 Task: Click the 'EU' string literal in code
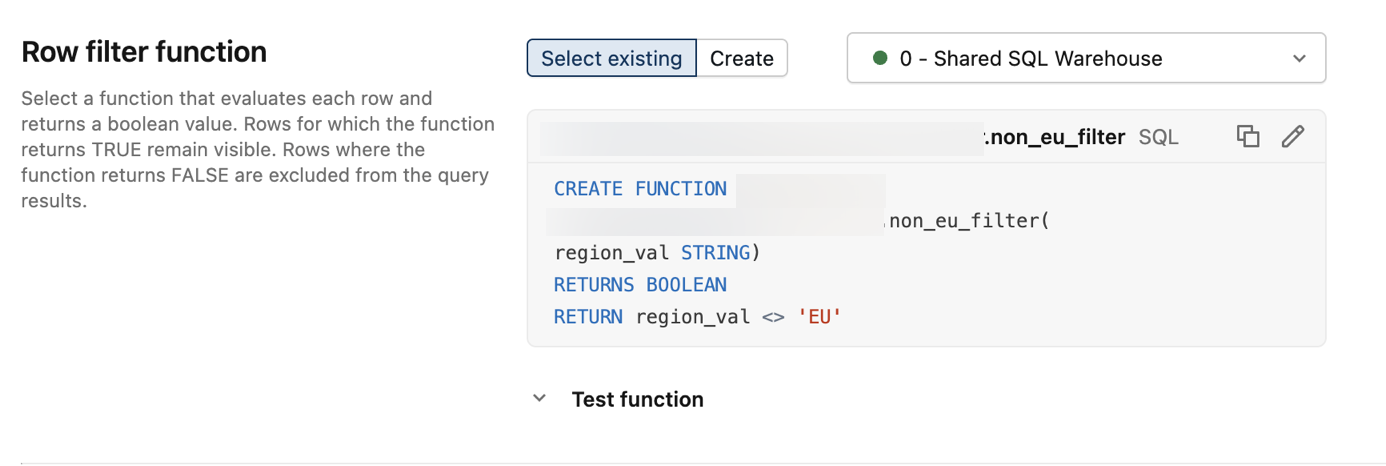(819, 317)
